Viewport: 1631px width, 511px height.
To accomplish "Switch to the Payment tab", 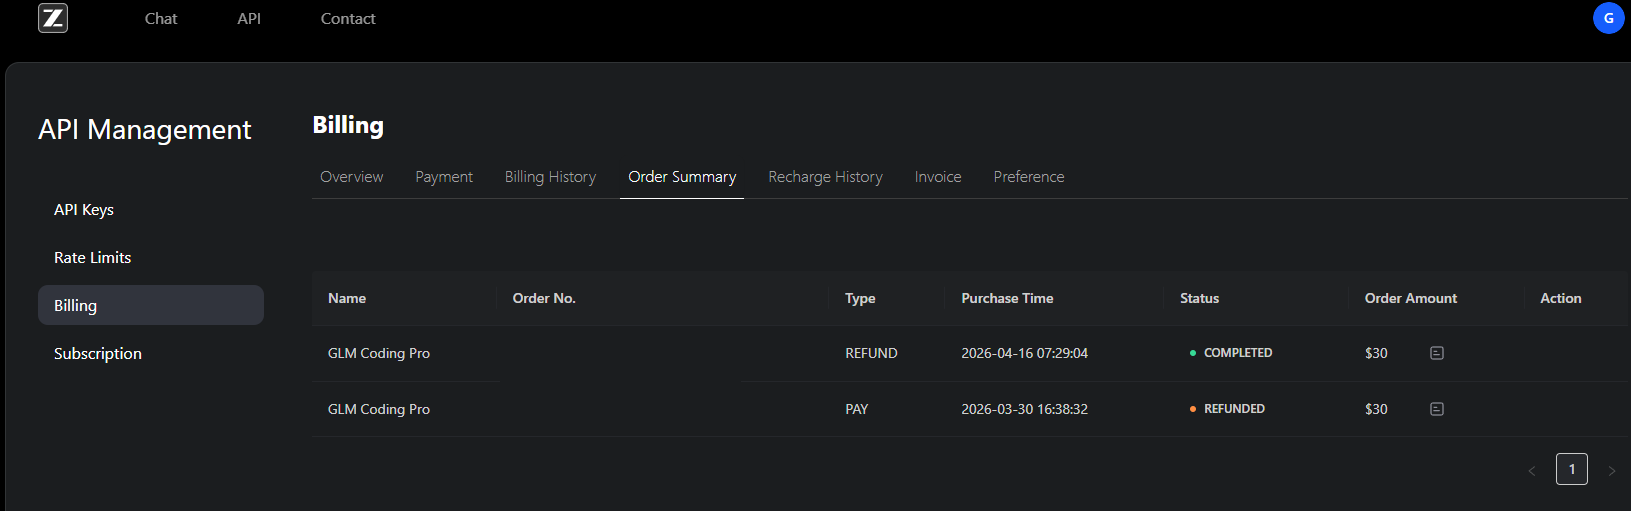I will (444, 177).
